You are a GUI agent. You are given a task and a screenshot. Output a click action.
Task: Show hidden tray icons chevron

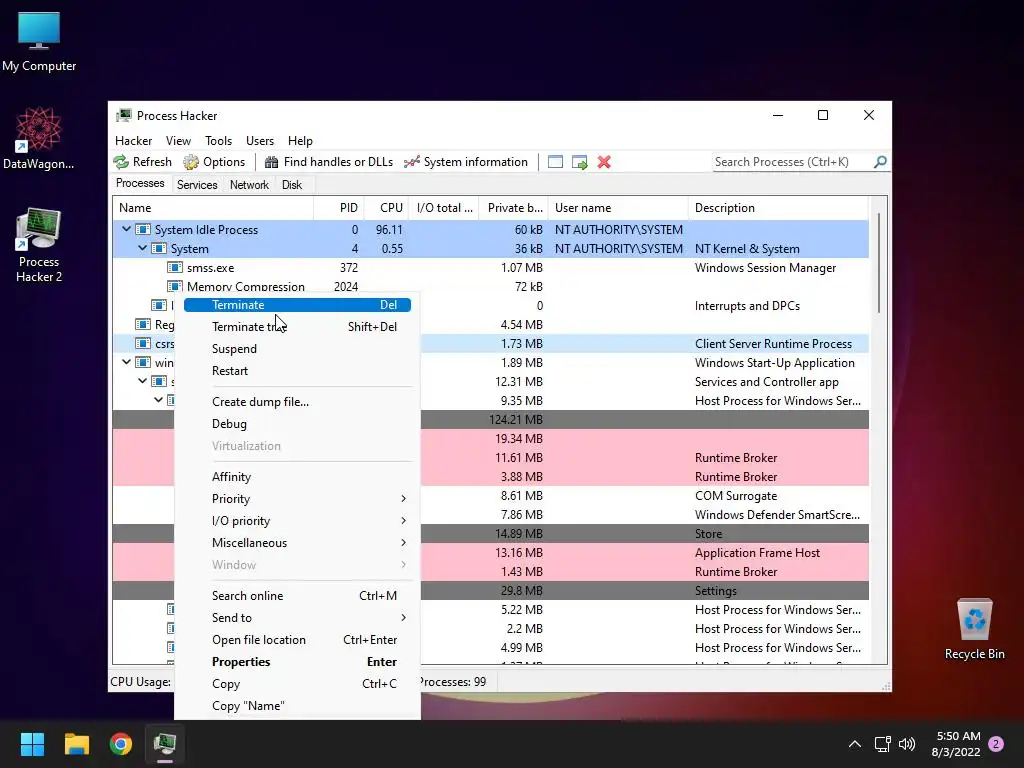[x=854, y=744]
